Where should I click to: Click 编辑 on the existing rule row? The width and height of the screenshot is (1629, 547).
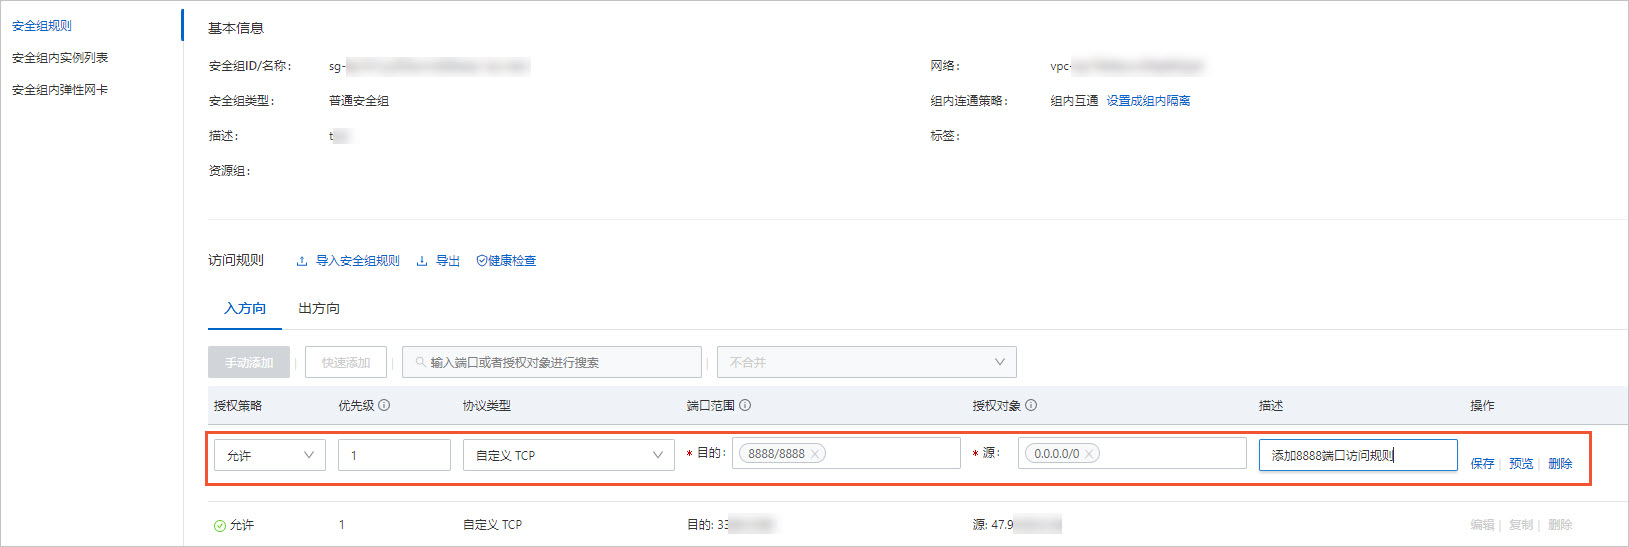coord(1482,525)
